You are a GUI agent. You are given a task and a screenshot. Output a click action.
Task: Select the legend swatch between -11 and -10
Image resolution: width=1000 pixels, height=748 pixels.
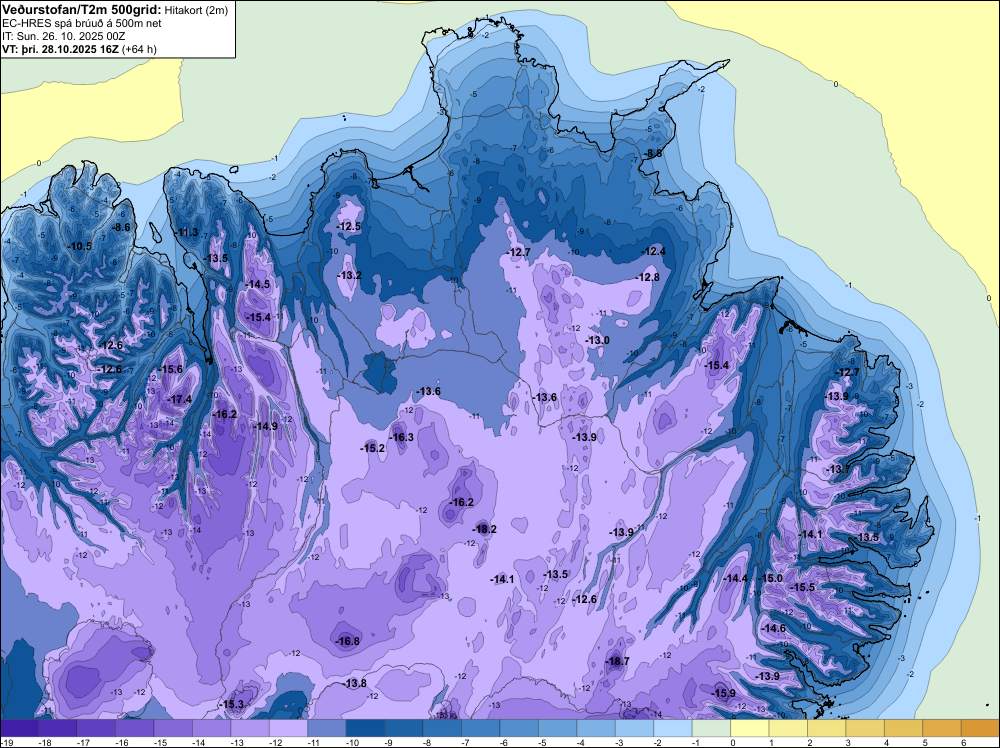pos(327,728)
